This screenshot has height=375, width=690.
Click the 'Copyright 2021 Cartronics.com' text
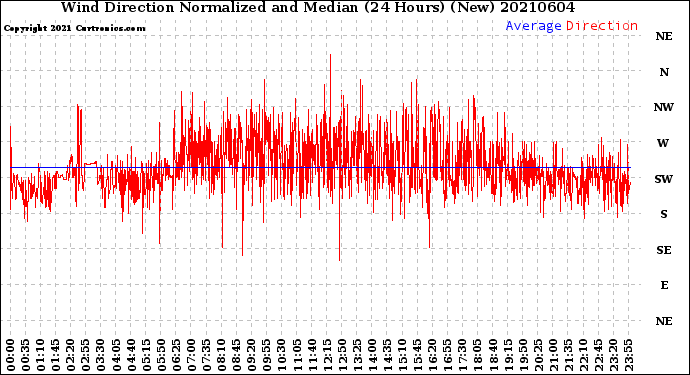click(74, 28)
